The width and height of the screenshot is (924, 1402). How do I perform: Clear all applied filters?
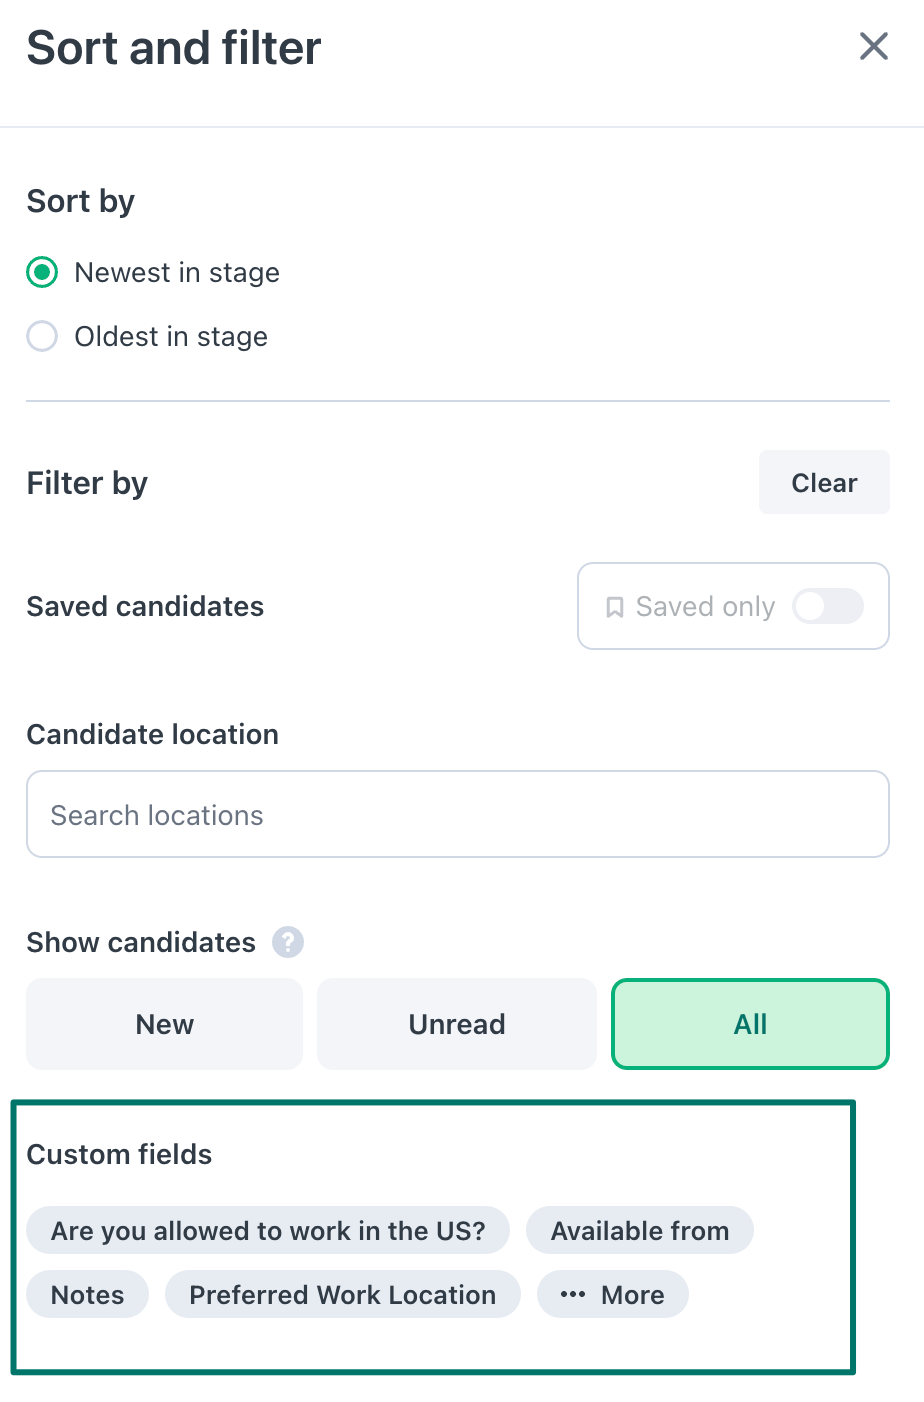[x=824, y=482]
